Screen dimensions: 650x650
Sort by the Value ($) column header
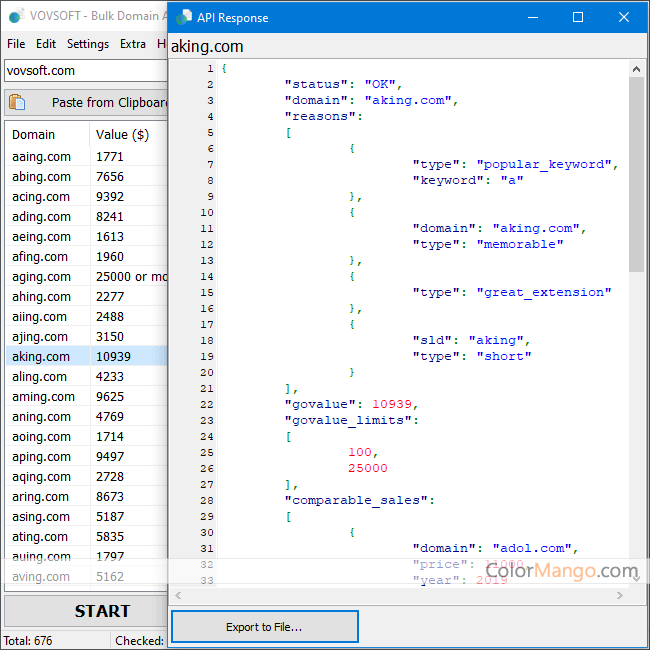click(122, 135)
